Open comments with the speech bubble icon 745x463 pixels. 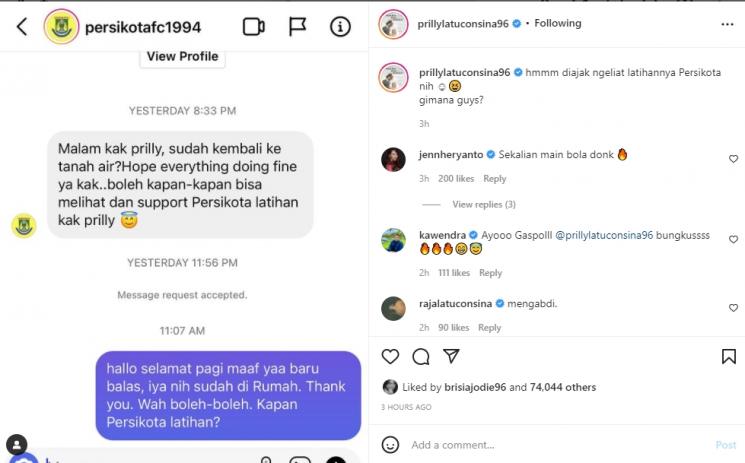[420, 356]
